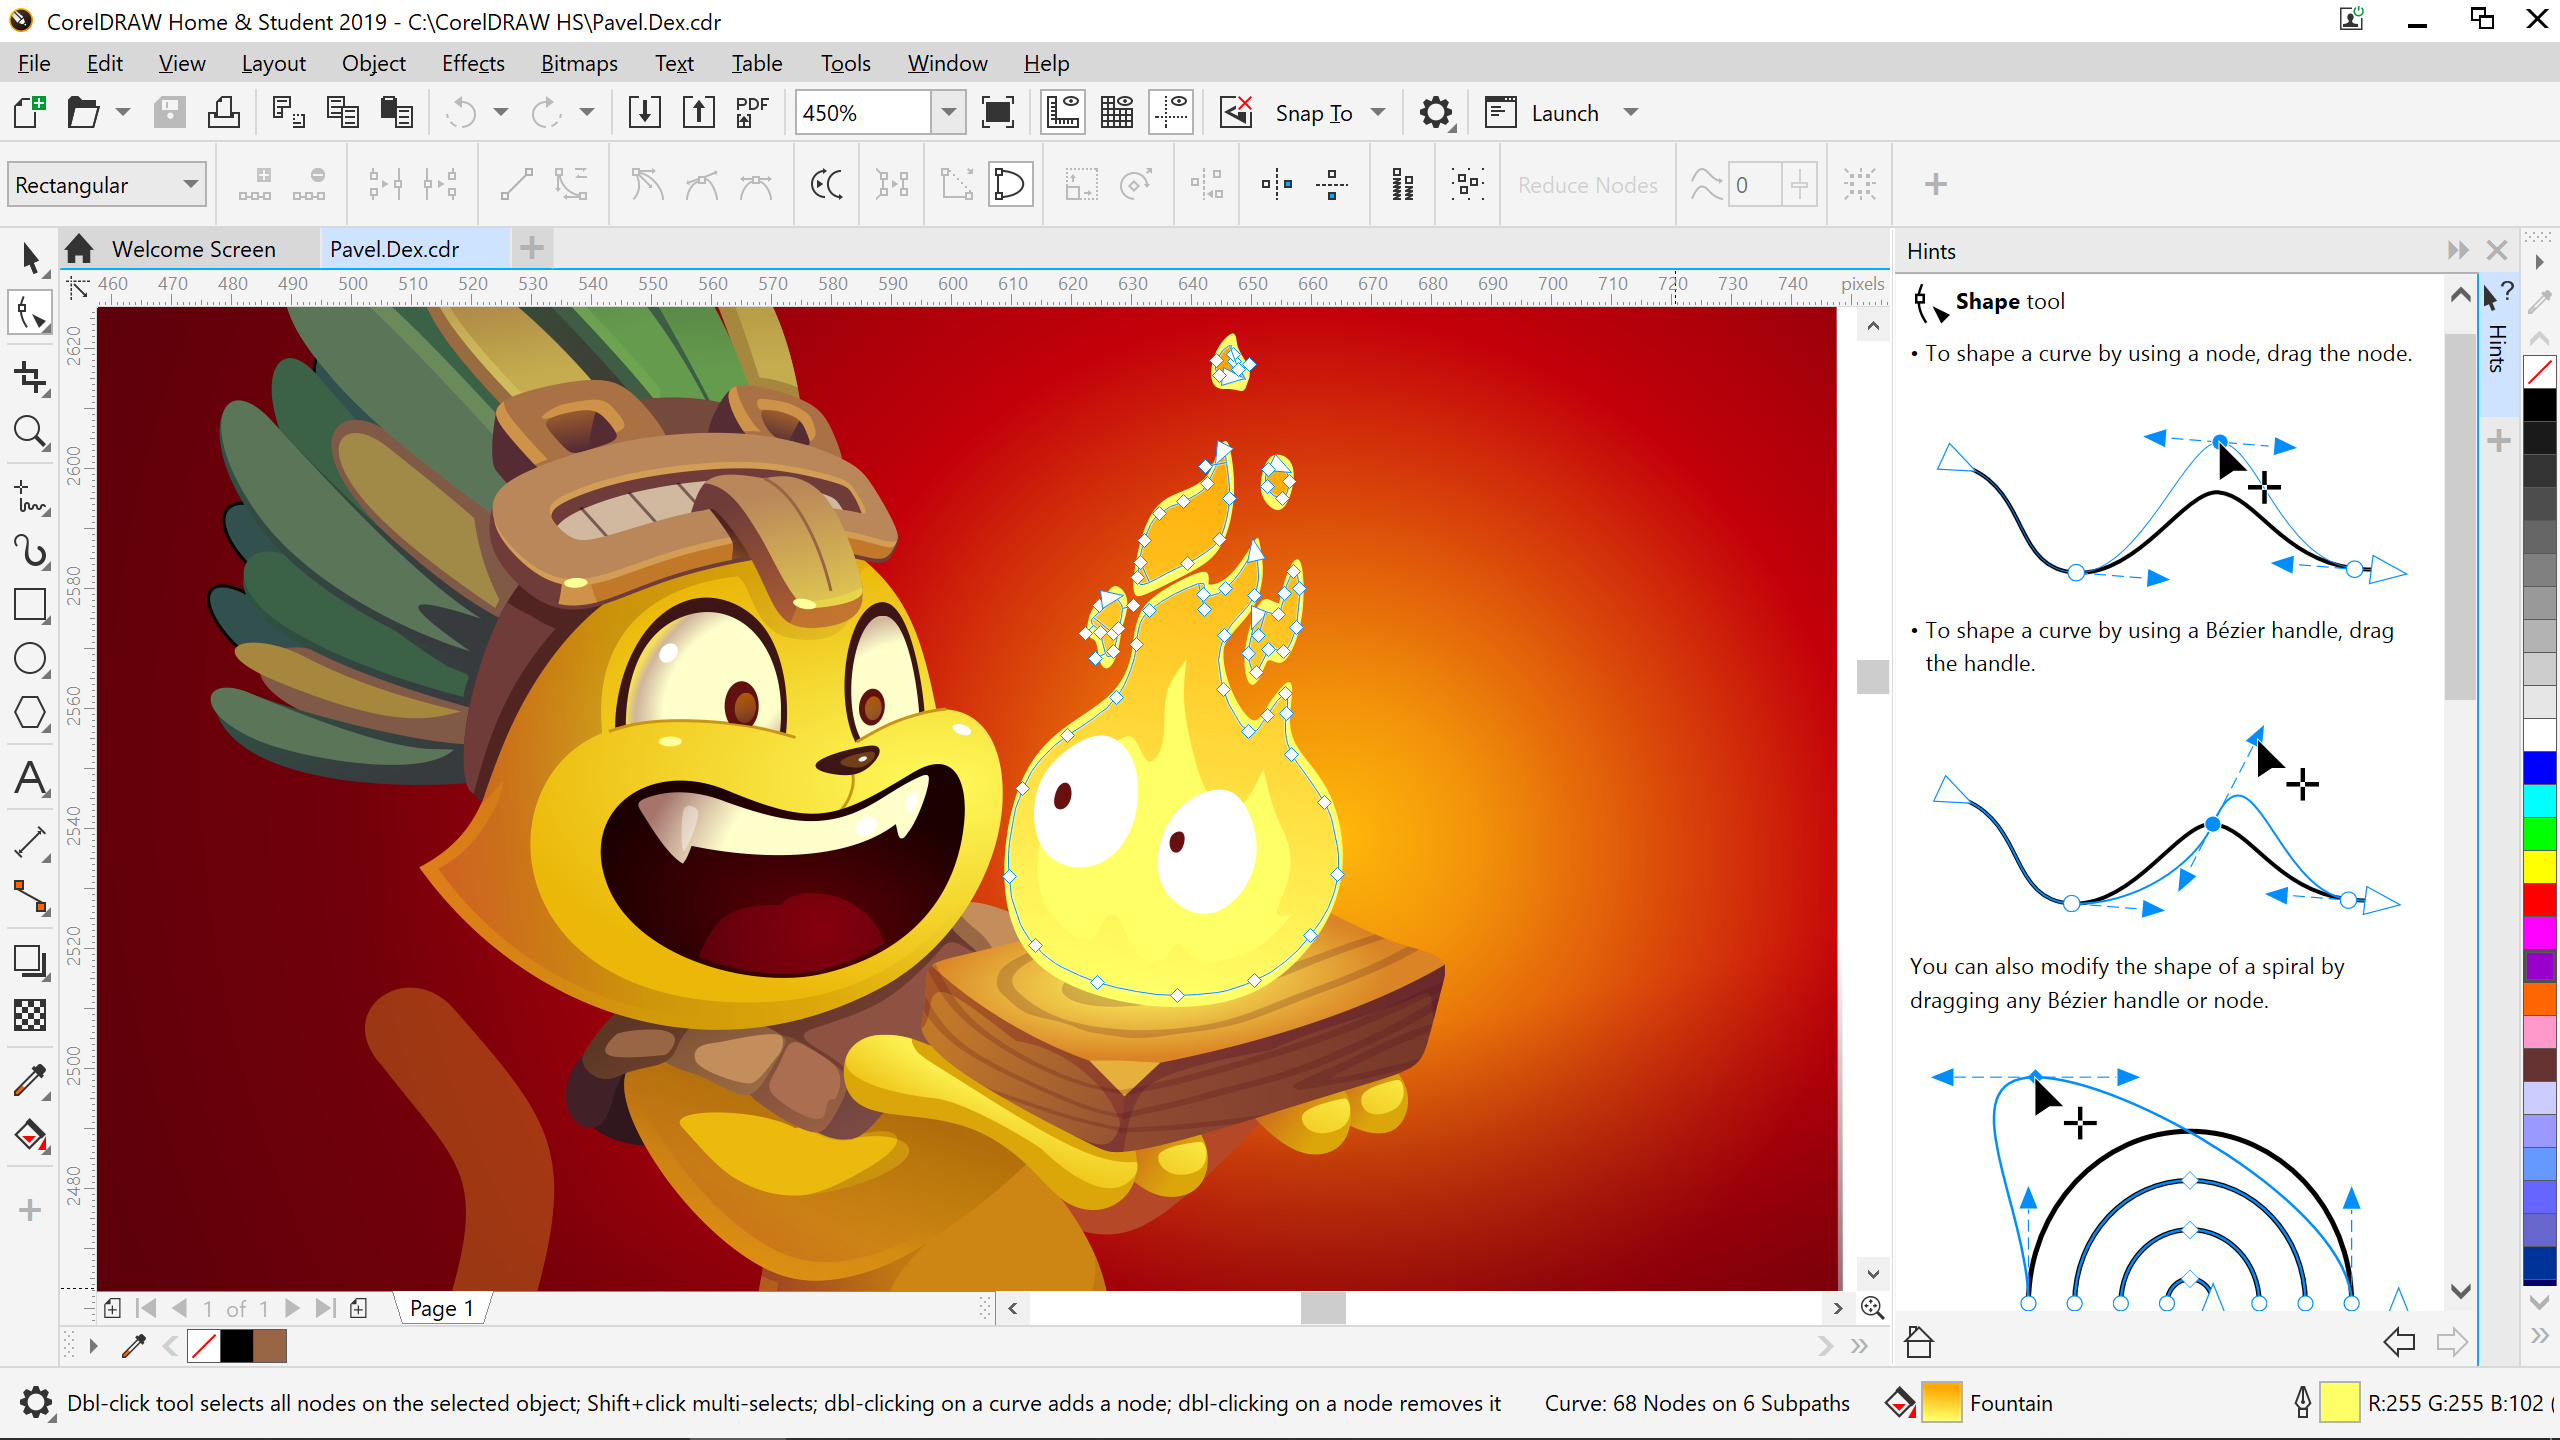
Task: Select the Transparency checkerboard tool
Action: pyautogui.click(x=30, y=1015)
